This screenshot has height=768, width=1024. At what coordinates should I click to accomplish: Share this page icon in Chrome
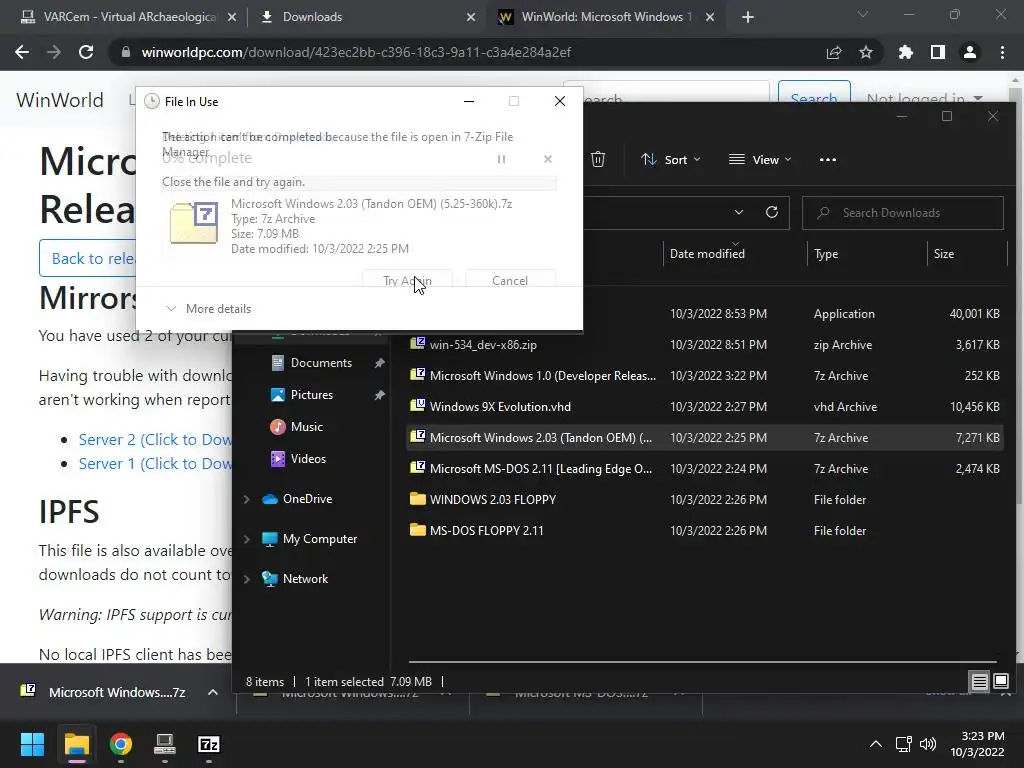coord(834,52)
